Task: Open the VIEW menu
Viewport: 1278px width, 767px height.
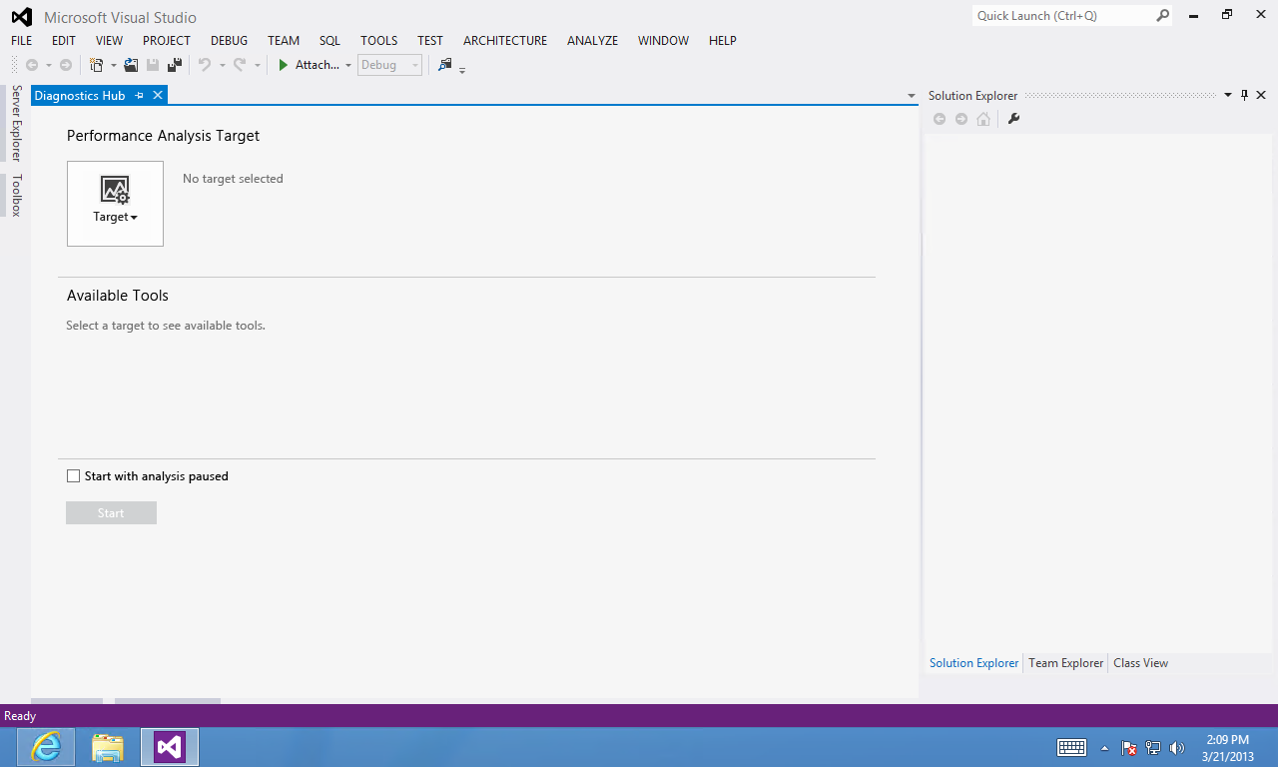Action: [x=109, y=41]
